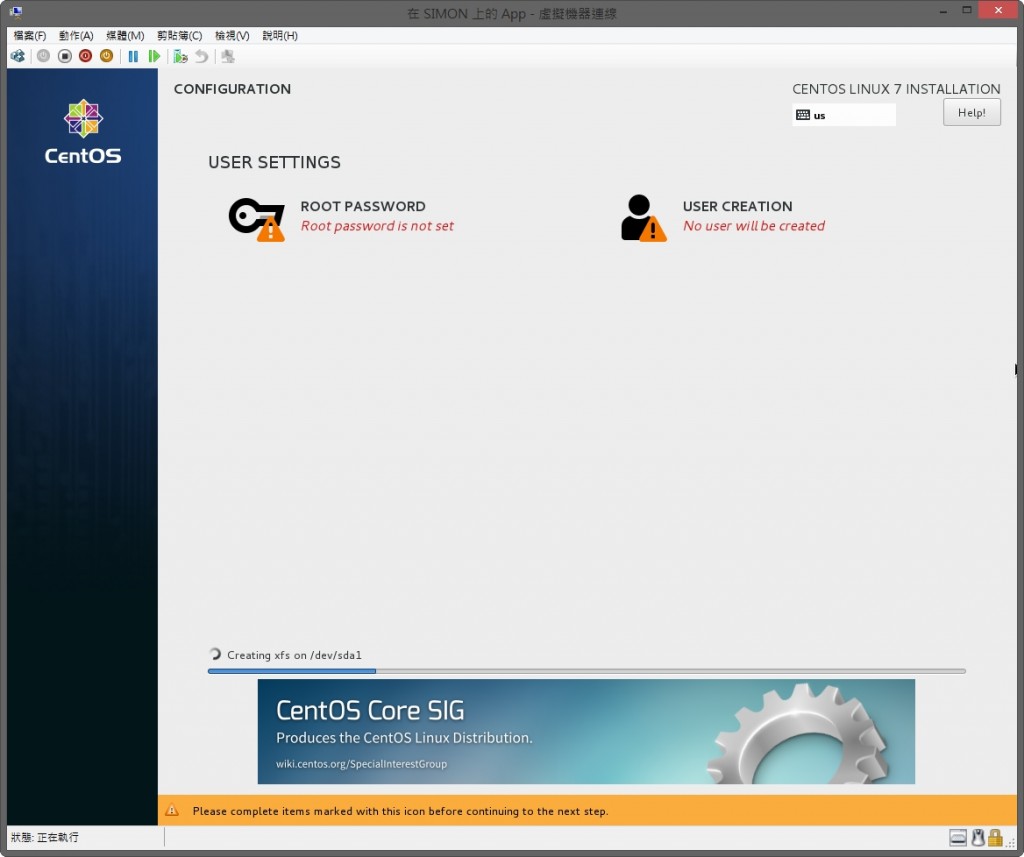
Task: Click the window system icon in title bar
Action: pyautogui.click(x=16, y=12)
